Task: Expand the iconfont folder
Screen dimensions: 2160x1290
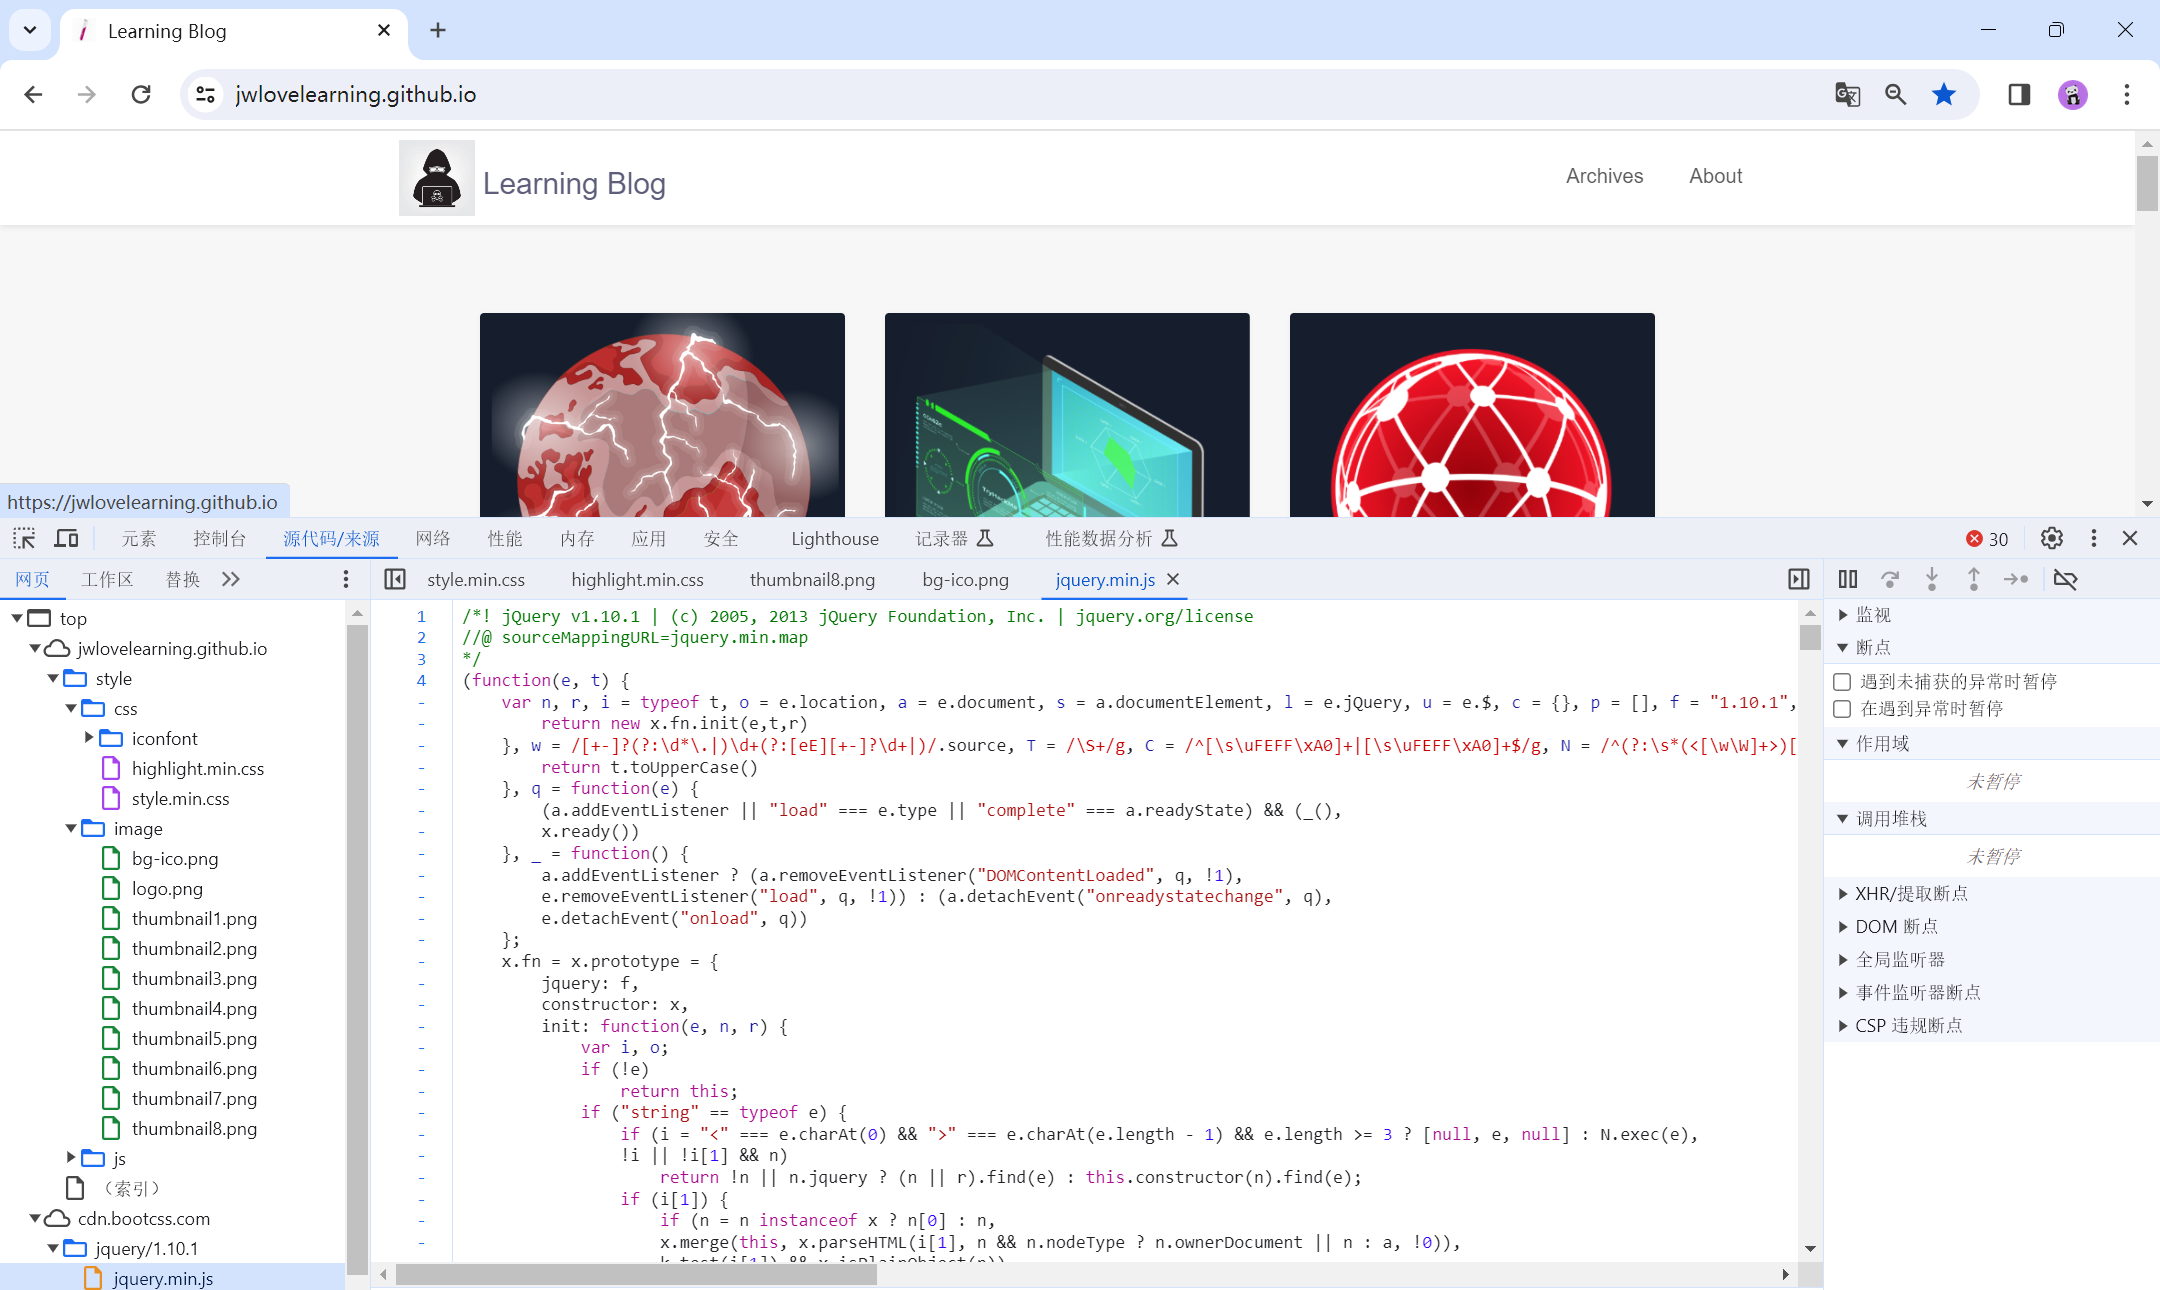Action: (89, 738)
